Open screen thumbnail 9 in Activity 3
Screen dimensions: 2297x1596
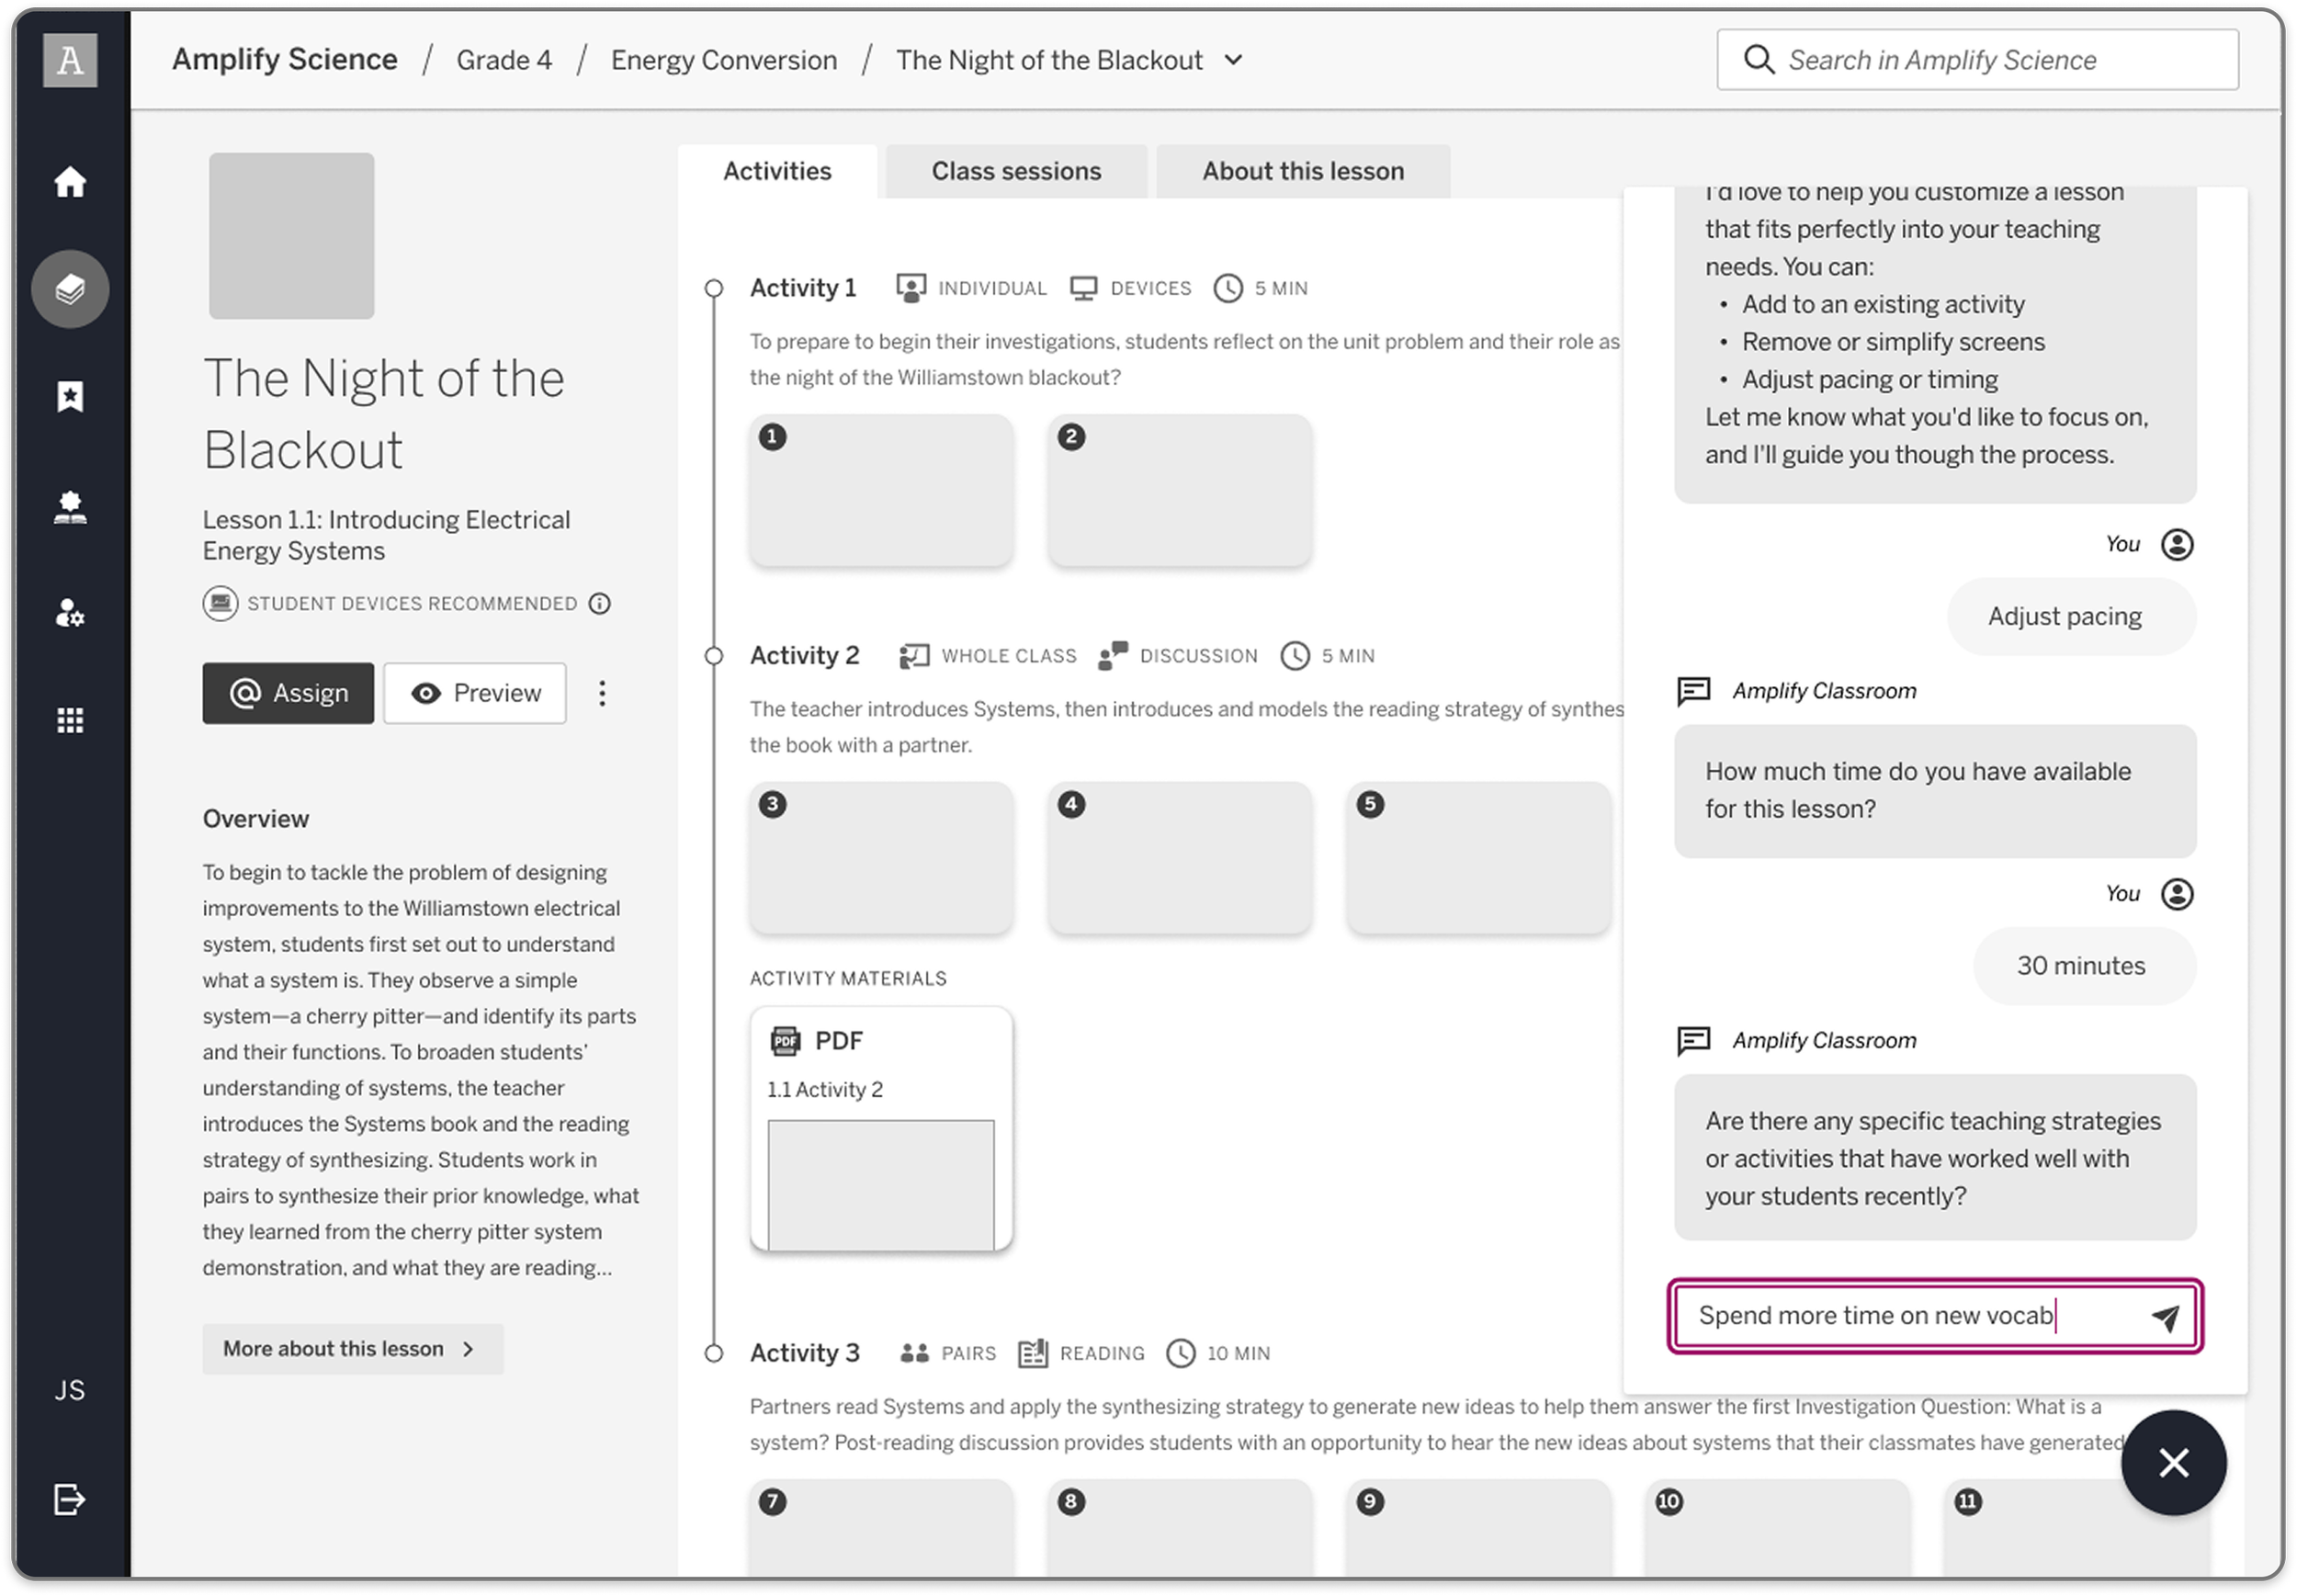click(1479, 1528)
